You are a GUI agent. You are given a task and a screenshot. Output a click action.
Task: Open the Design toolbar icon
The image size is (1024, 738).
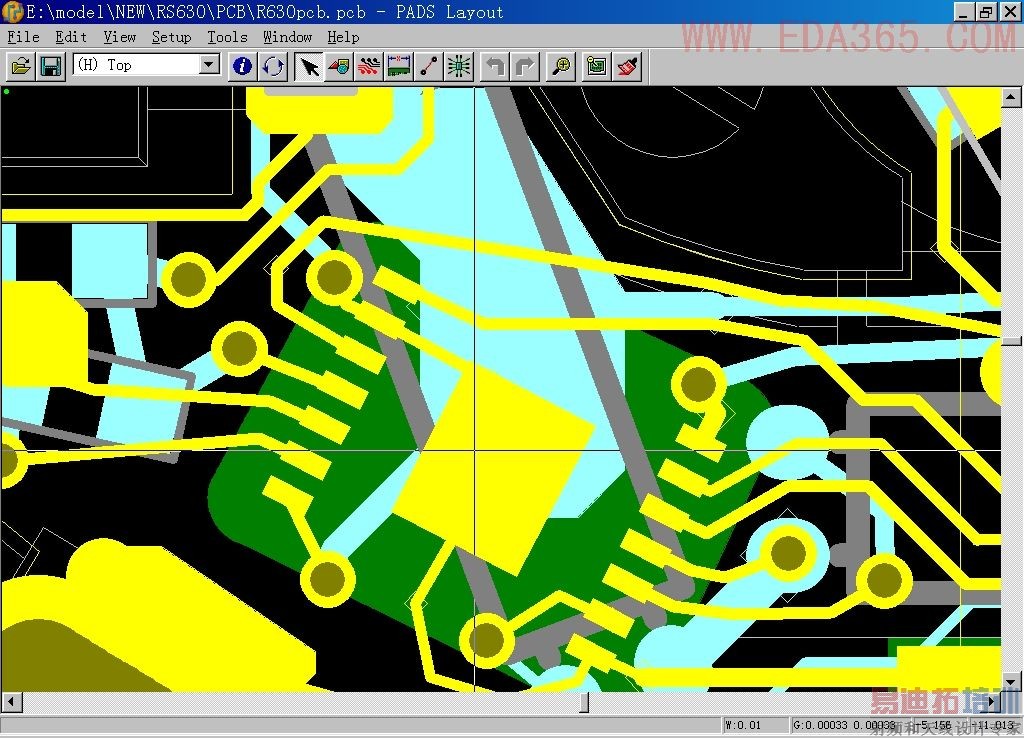[x=339, y=66]
